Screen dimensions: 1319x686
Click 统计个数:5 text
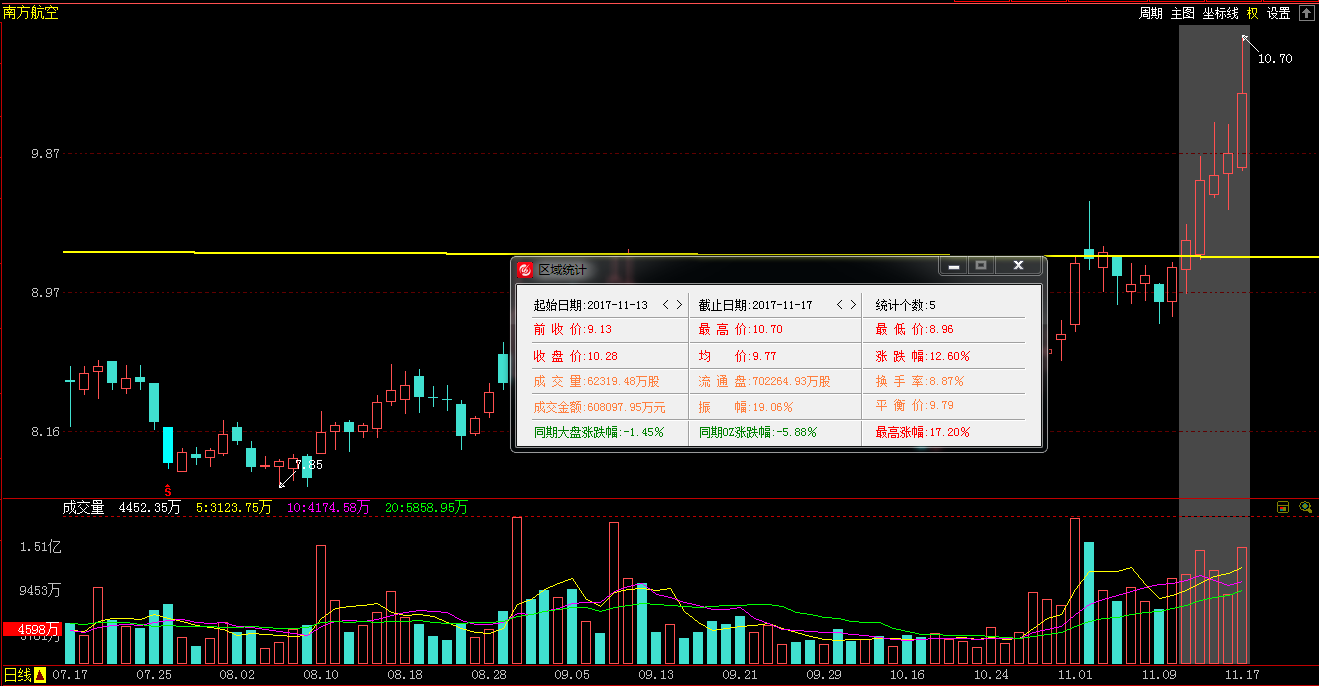906,305
